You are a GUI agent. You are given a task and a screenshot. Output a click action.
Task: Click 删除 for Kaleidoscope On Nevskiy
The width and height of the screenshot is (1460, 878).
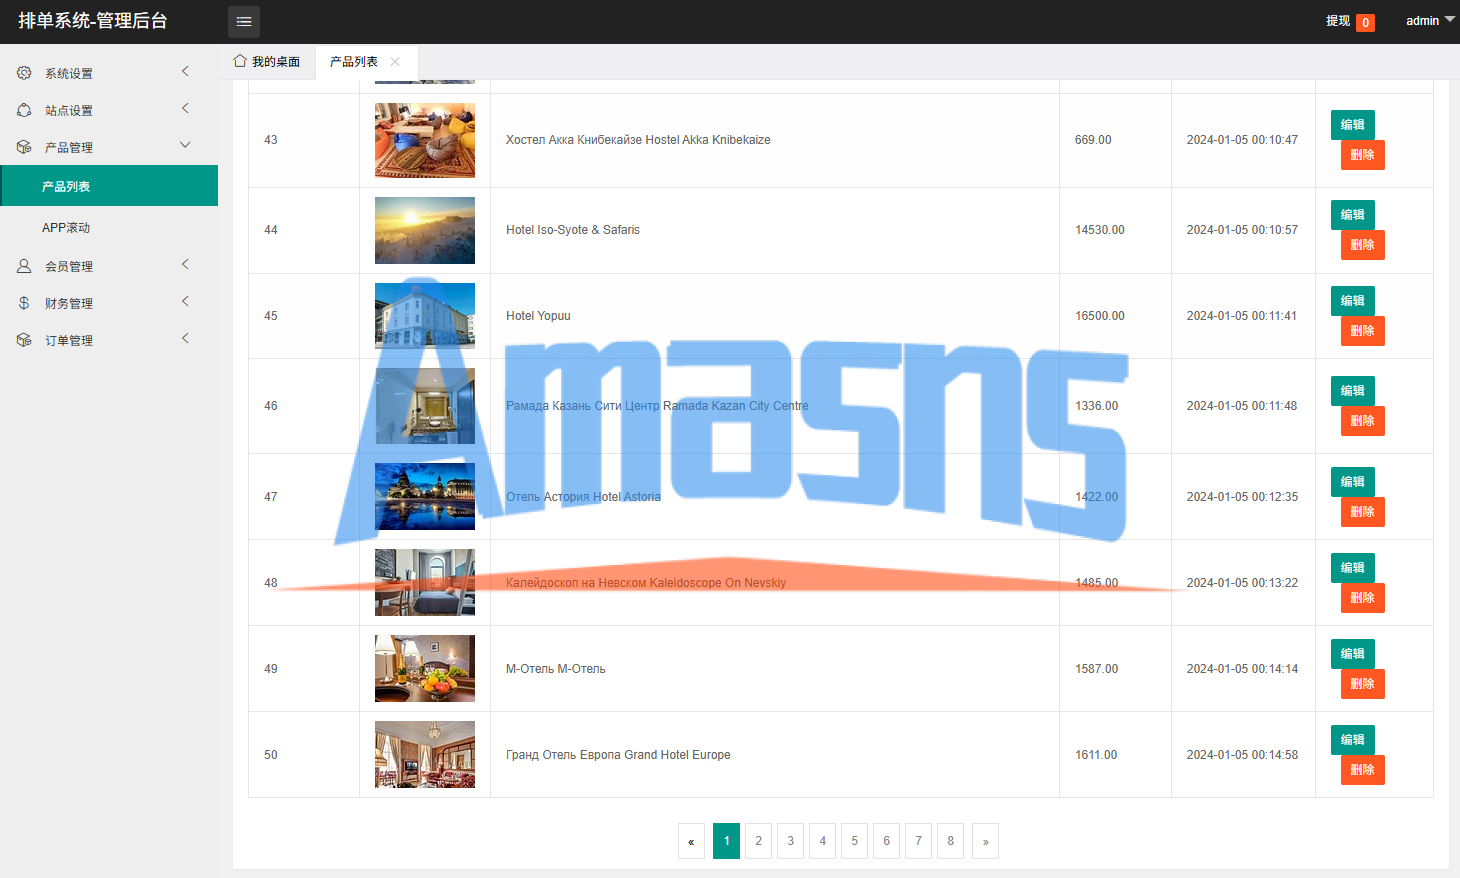coord(1363,598)
